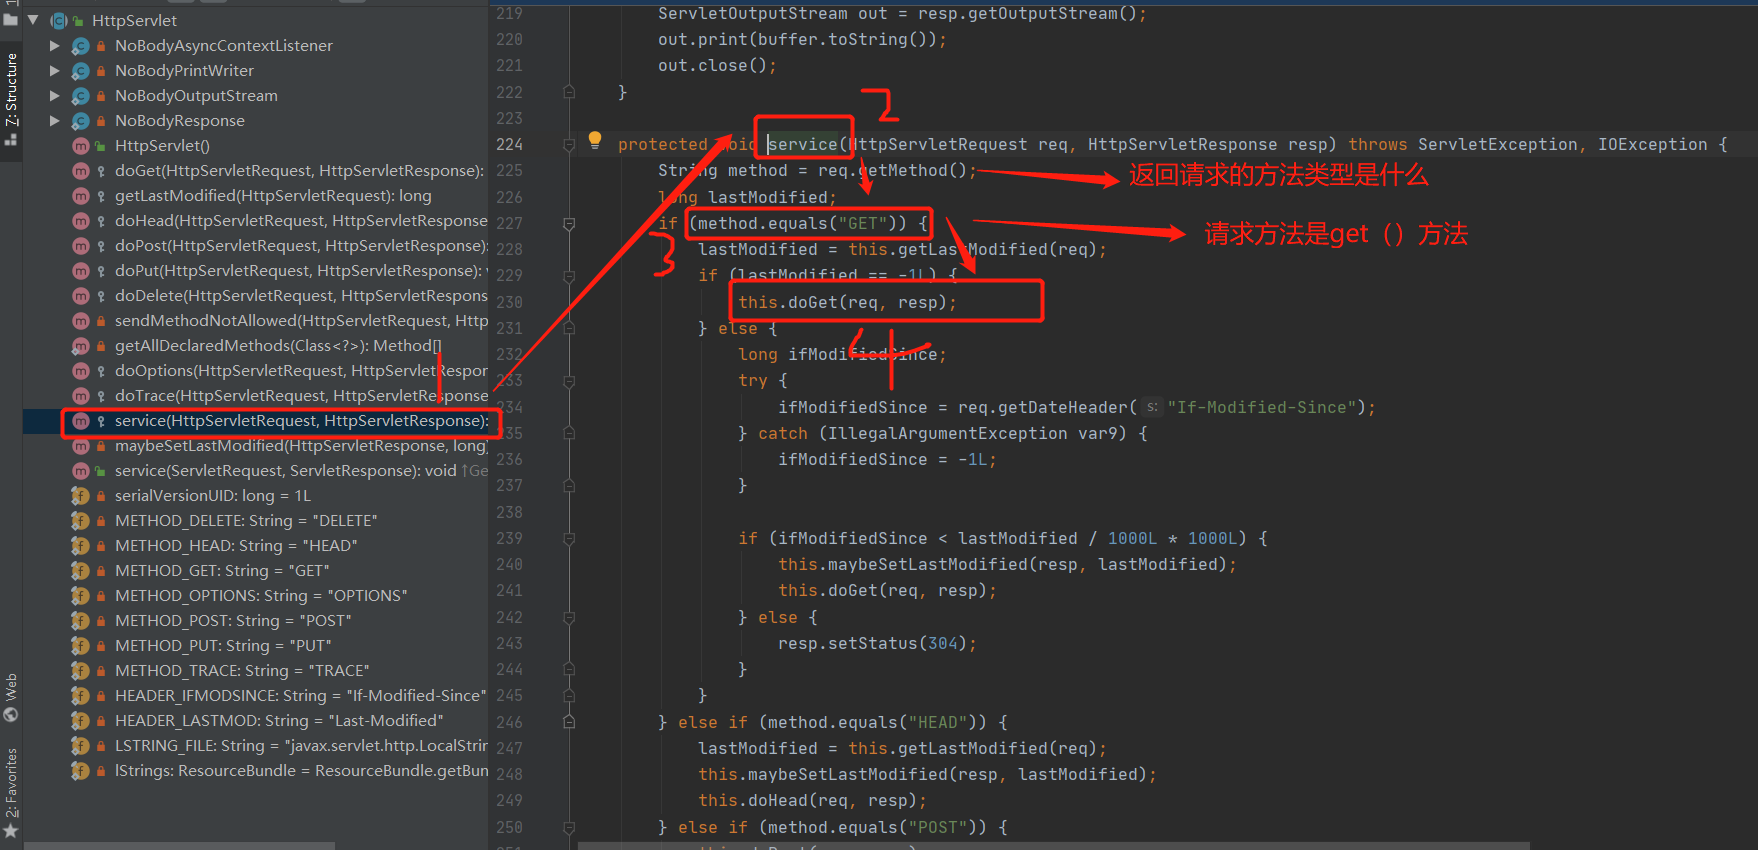Expand the NoBodyAsyncContextListener node
Screen dimensions: 1758x850
pos(55,46)
